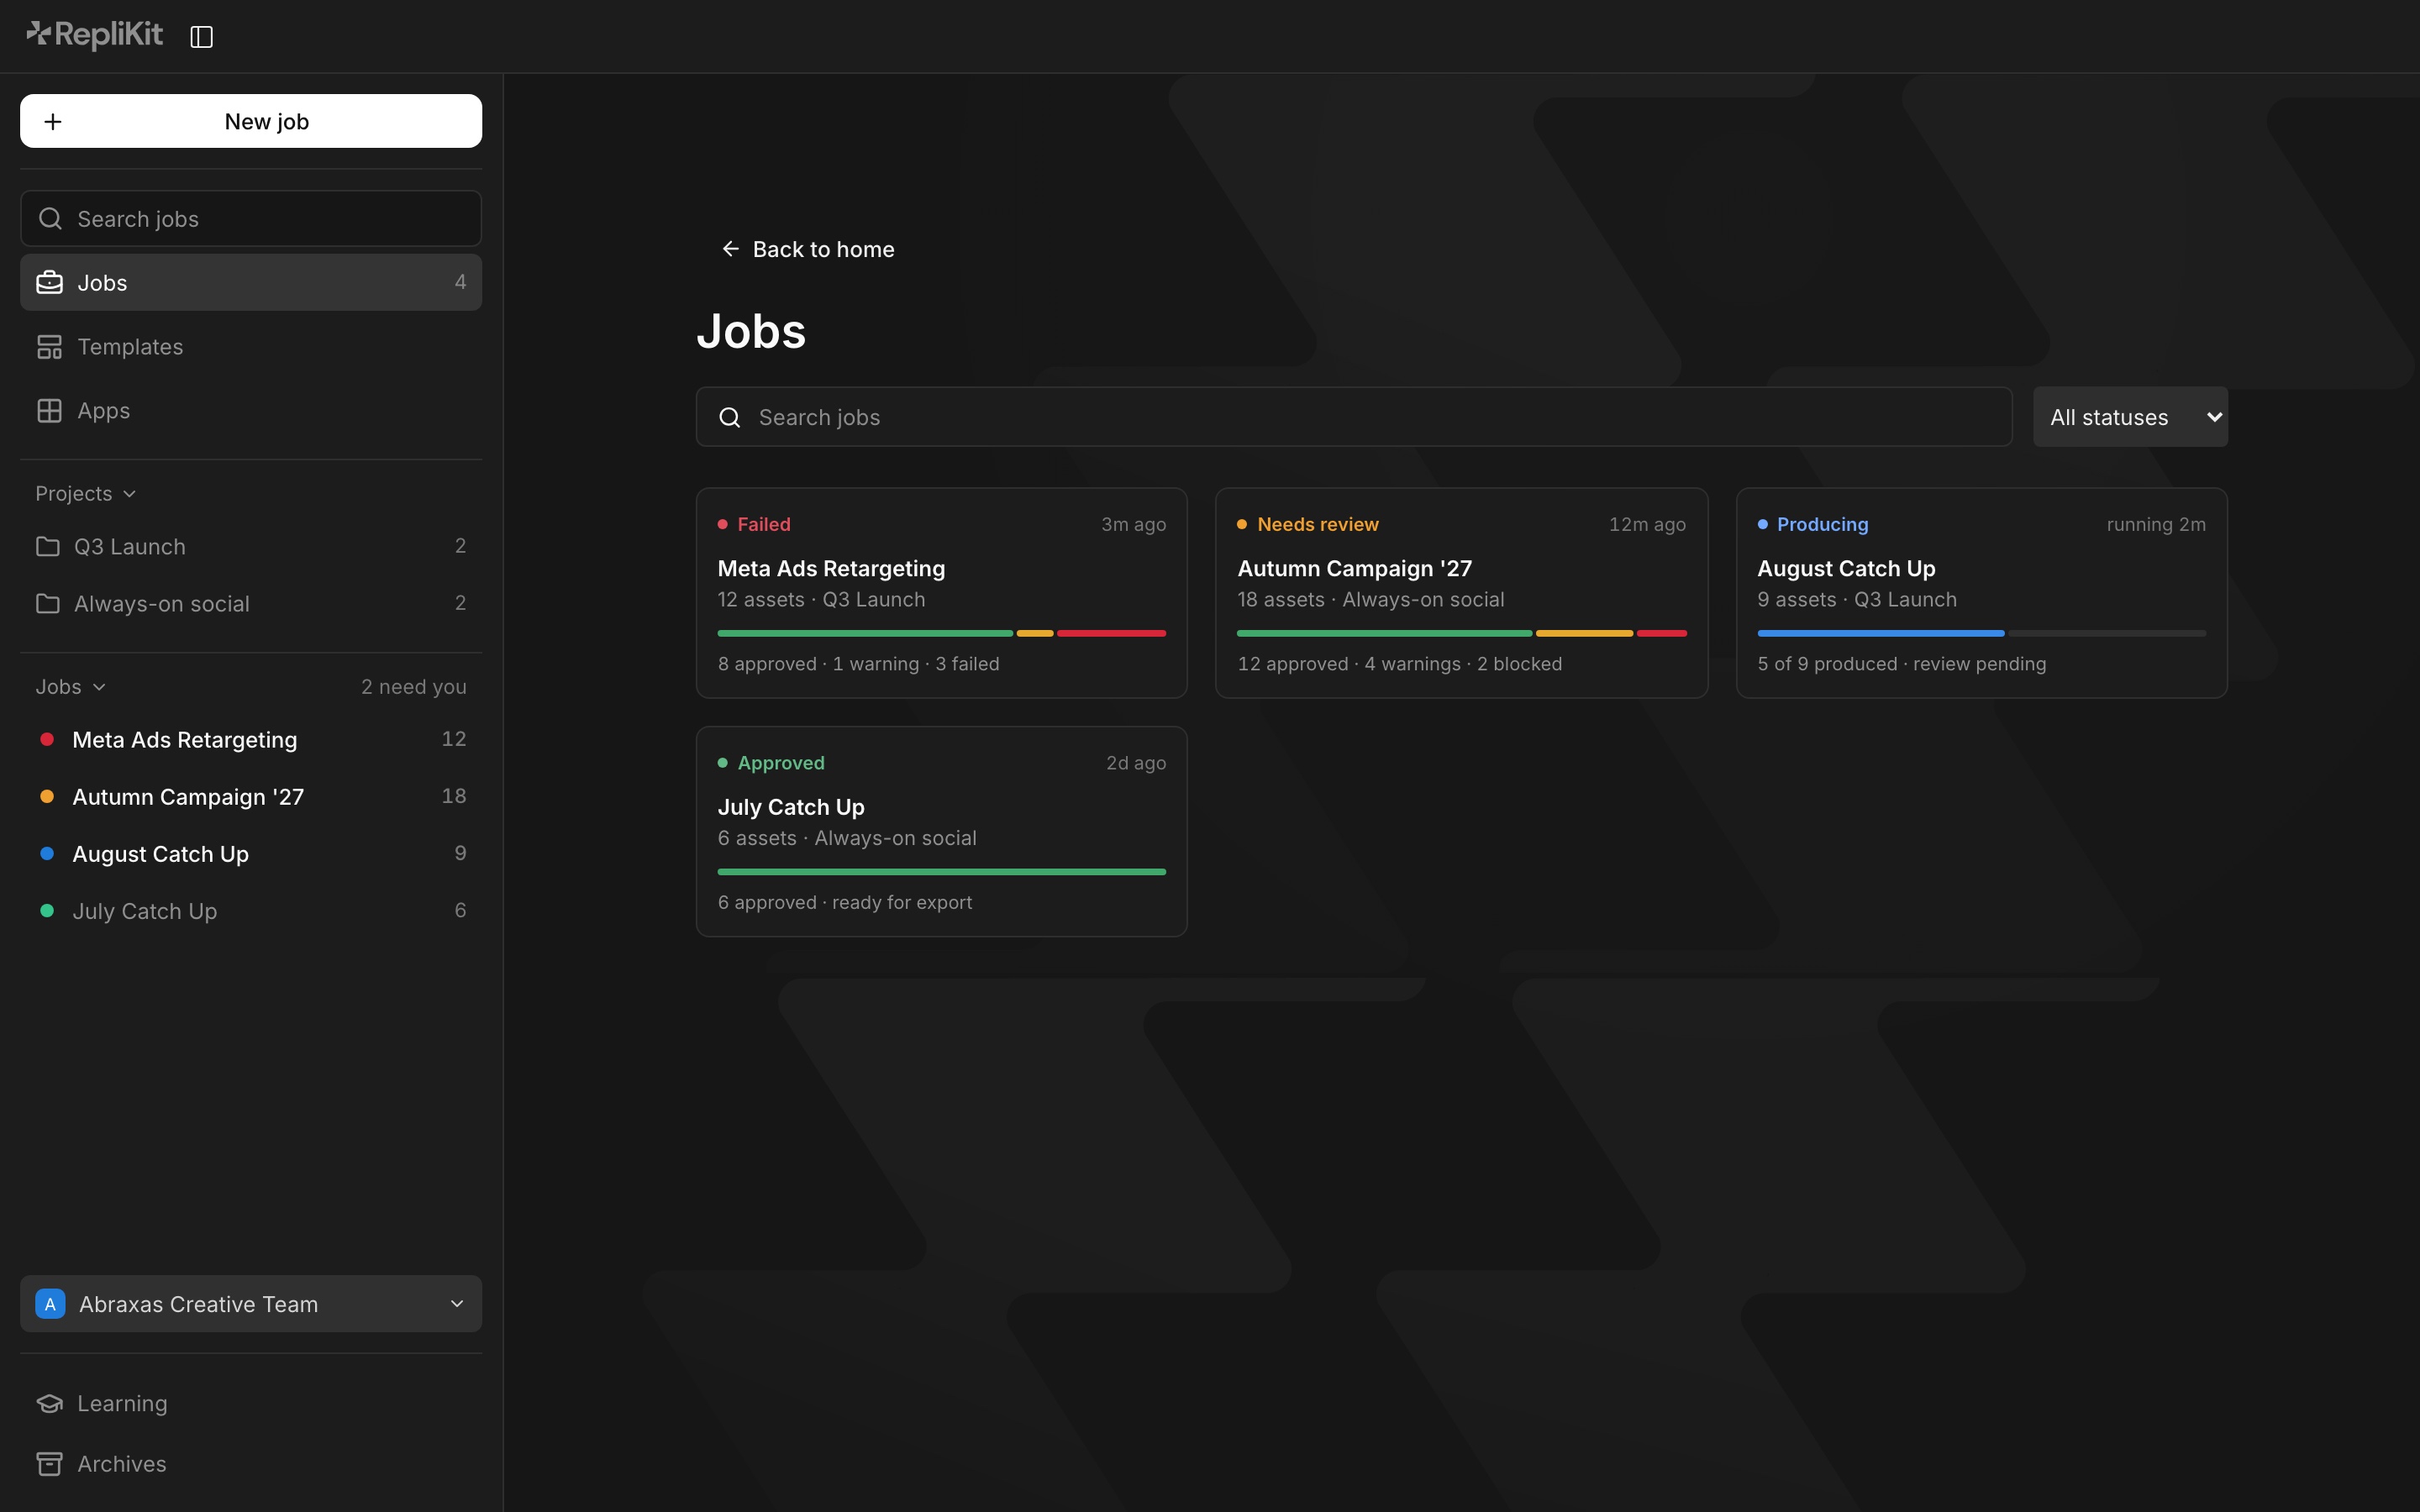Click the Learning graduation cap icon
This screenshot has width=2420, height=1512.
[x=49, y=1403]
